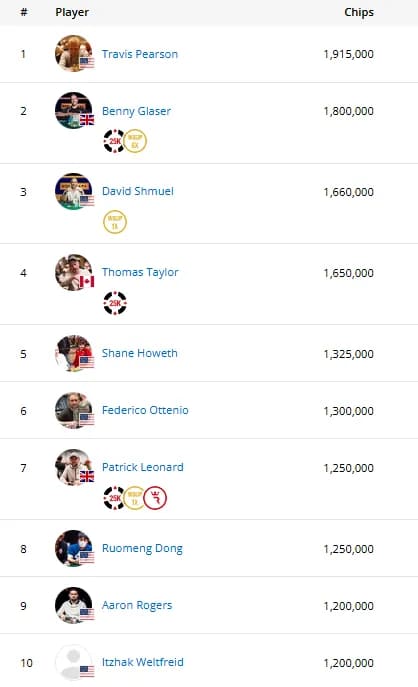Click Benny Glaser's 25K chip badge

point(114,141)
